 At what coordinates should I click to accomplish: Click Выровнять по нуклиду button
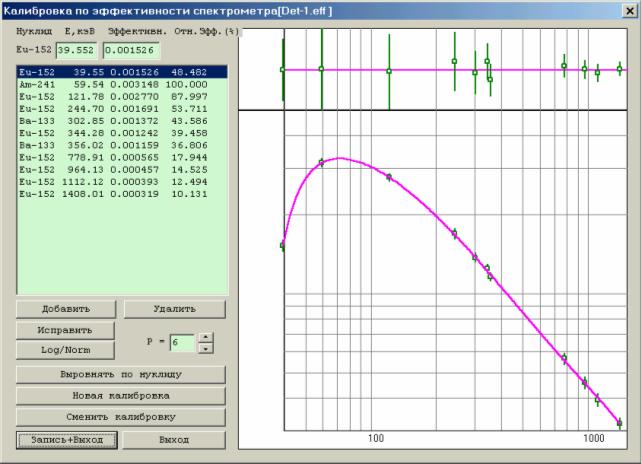pos(121,374)
